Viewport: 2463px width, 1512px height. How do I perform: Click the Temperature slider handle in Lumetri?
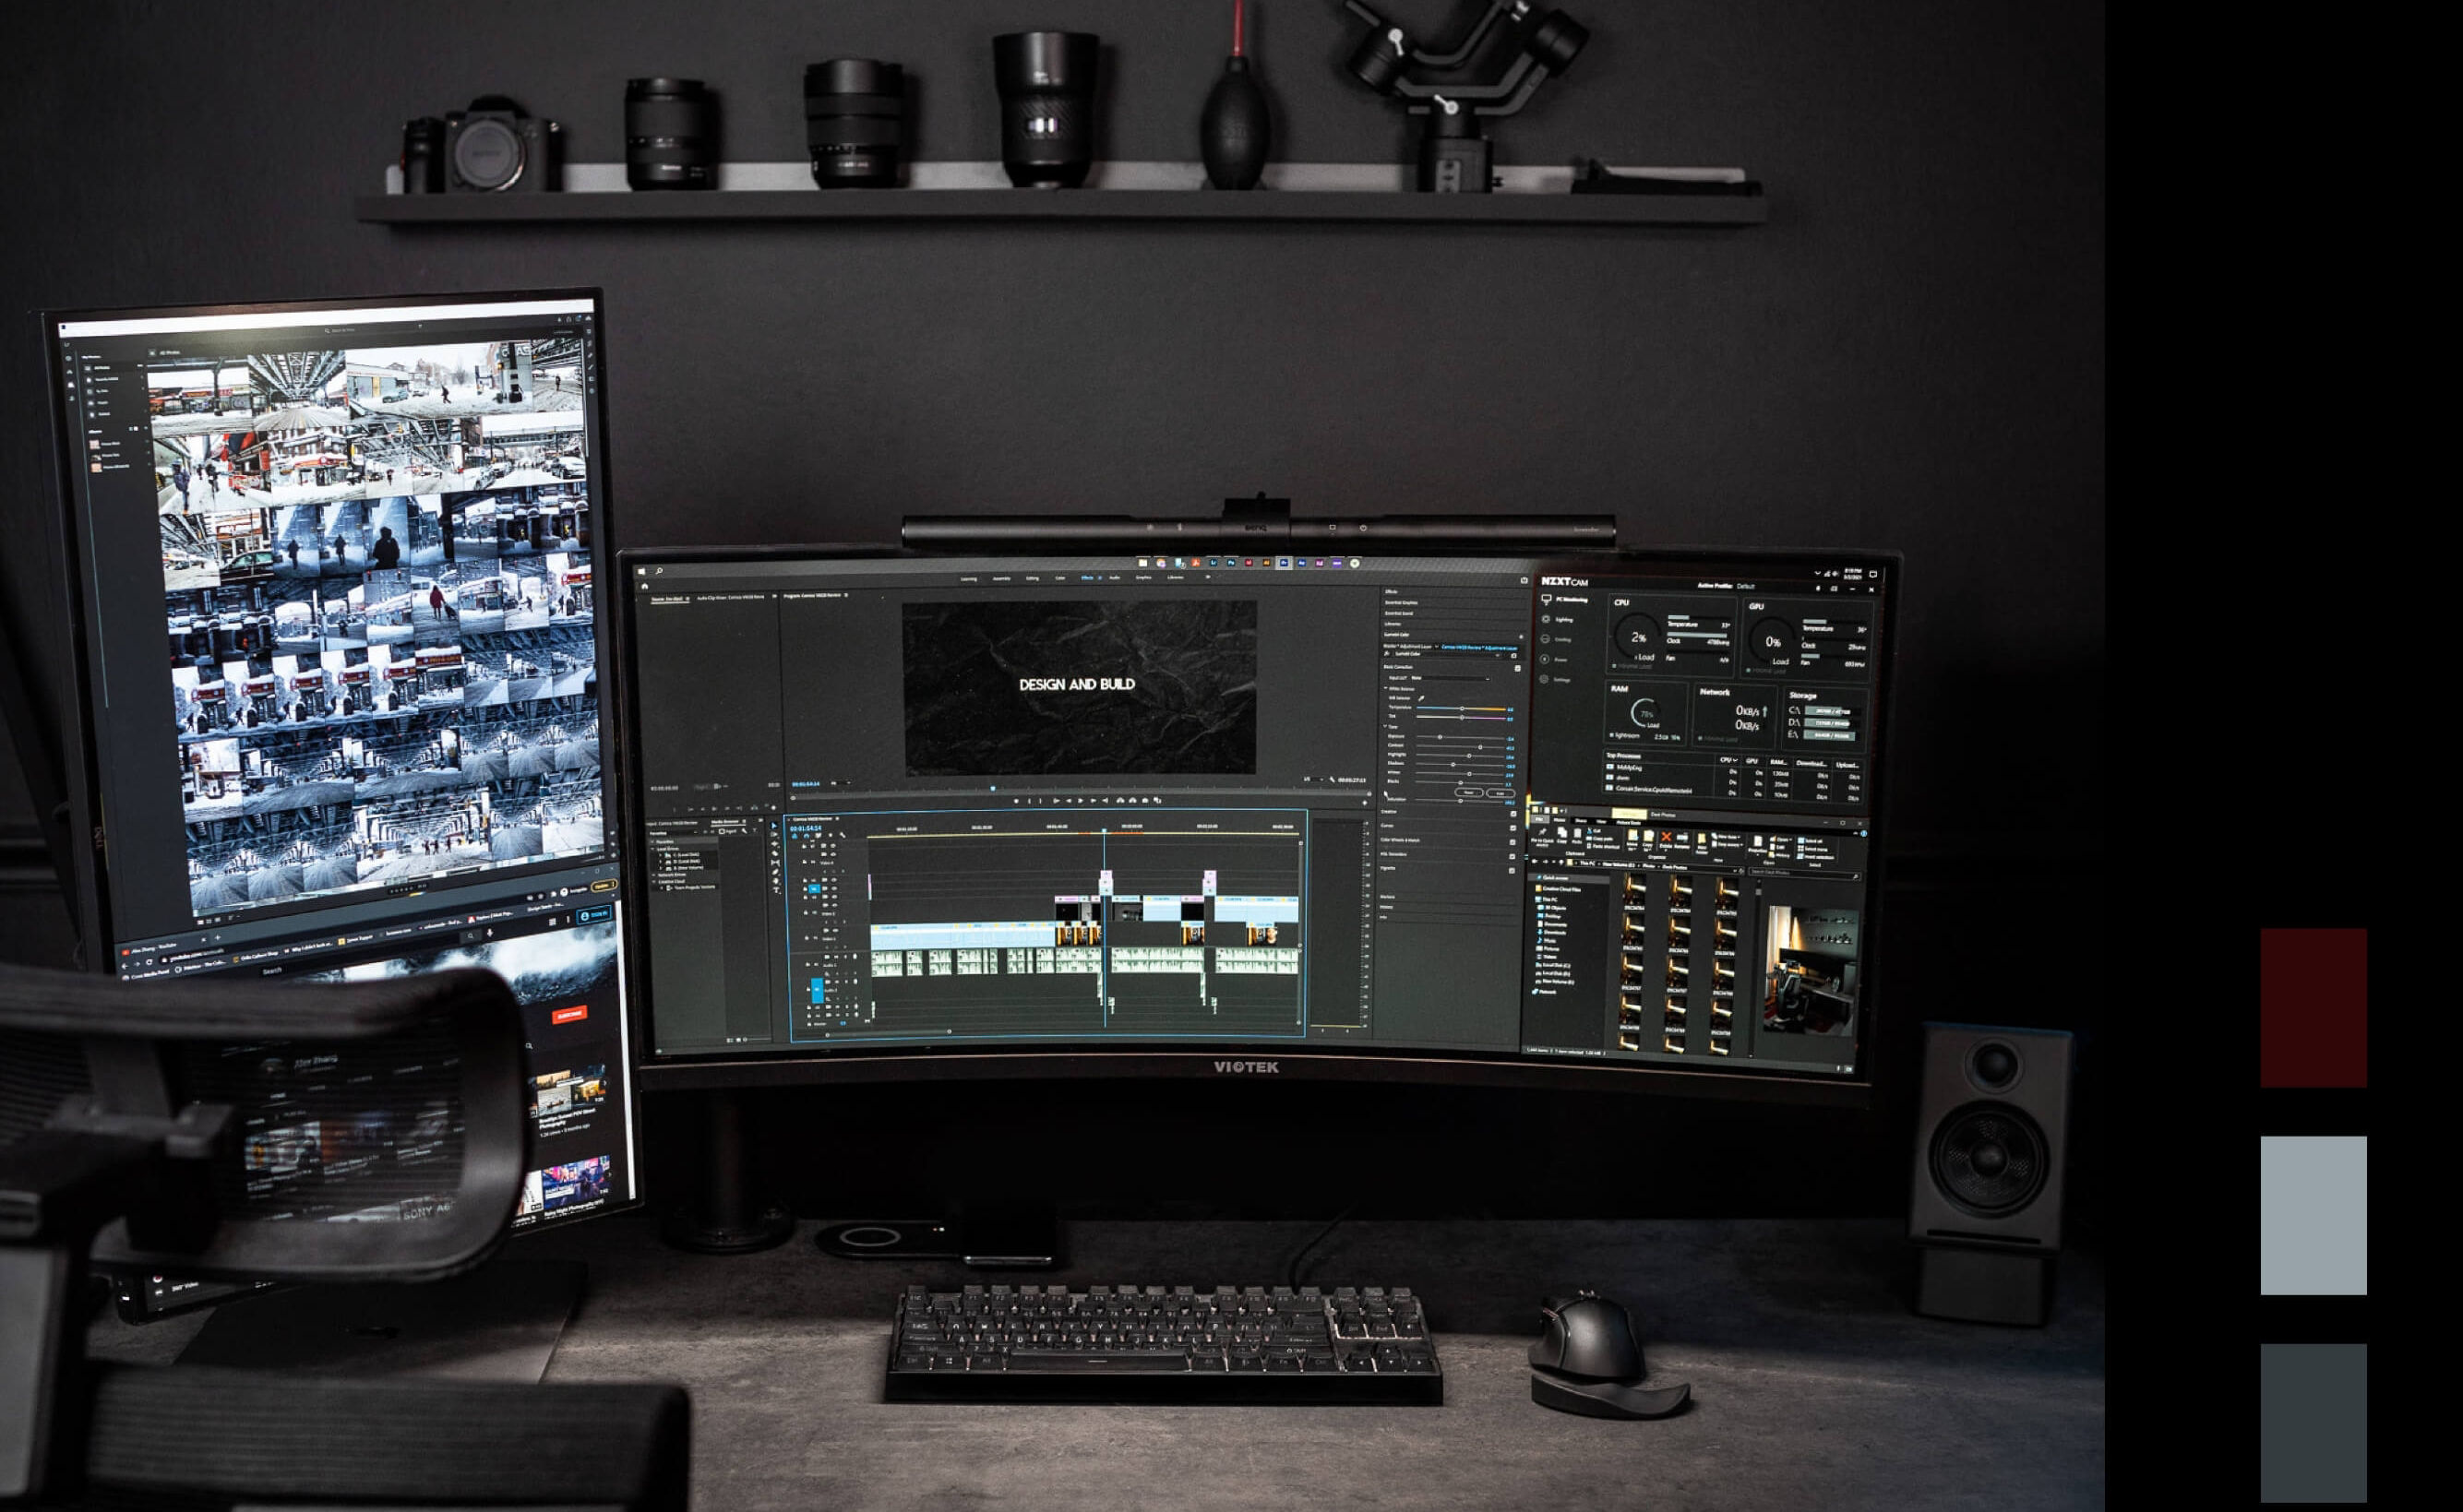tap(1463, 709)
